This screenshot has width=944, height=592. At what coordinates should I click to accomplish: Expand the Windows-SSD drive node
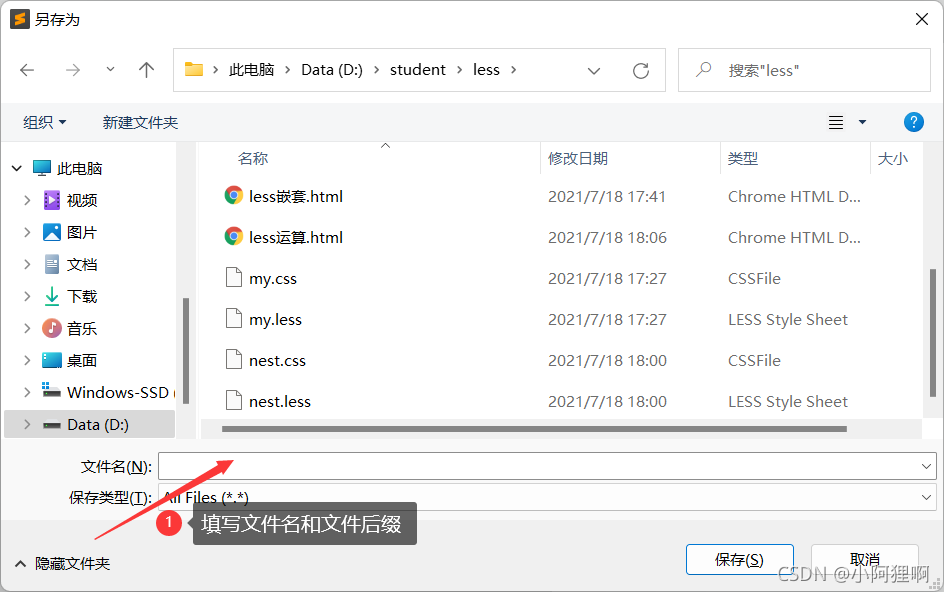pos(27,392)
